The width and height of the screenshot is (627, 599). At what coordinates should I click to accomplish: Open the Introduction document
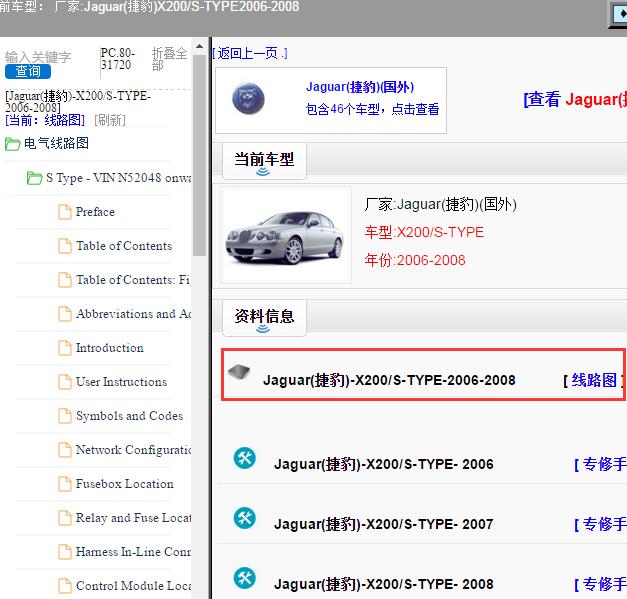pyautogui.click(x=110, y=348)
